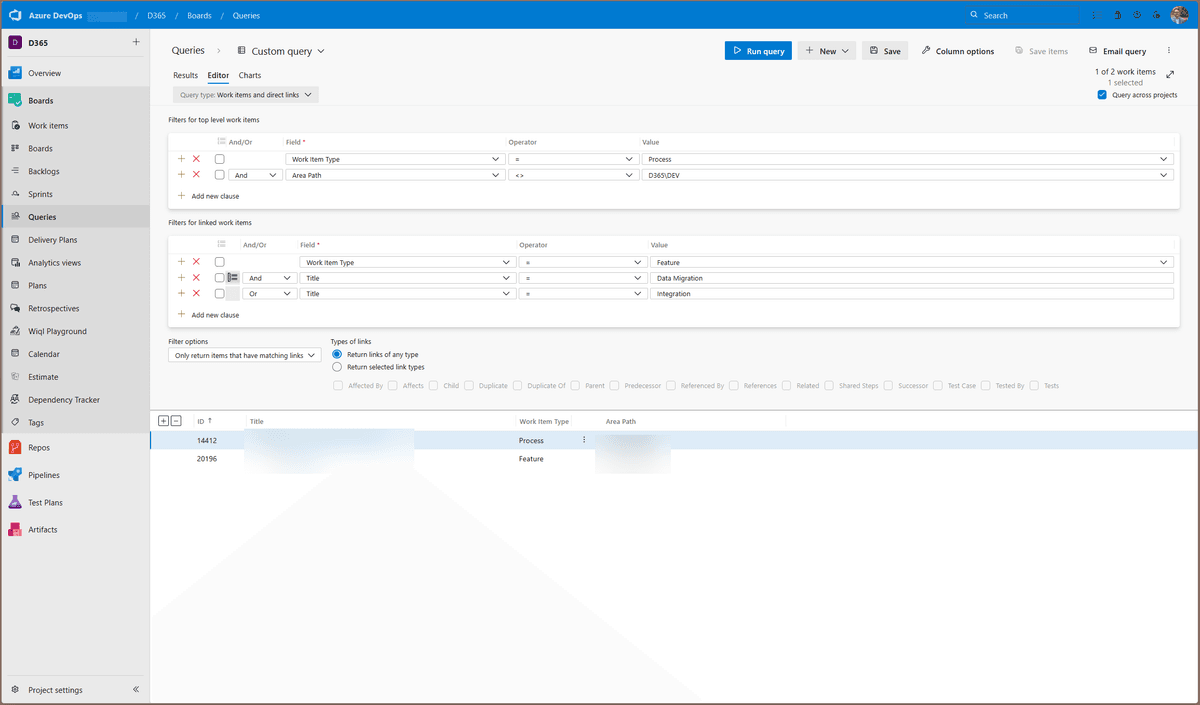This screenshot has height=705, width=1200.
Task: Select Return links of any type
Action: pyautogui.click(x=337, y=354)
